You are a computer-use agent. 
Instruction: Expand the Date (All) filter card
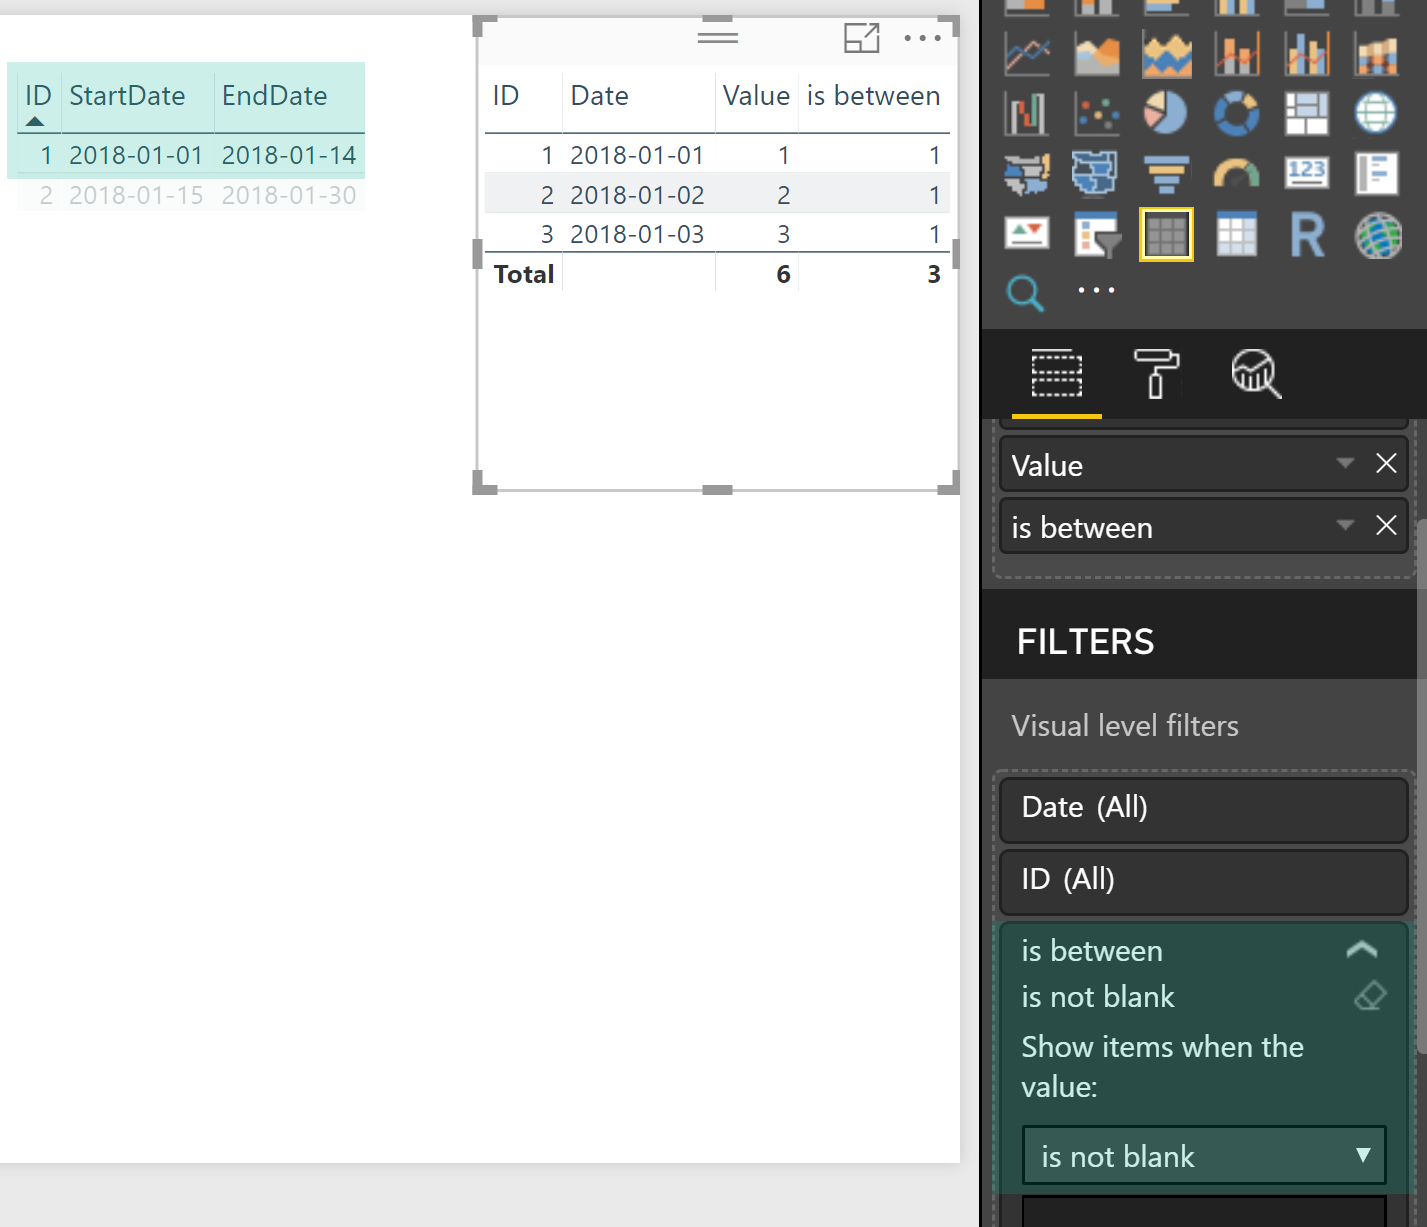click(1204, 808)
